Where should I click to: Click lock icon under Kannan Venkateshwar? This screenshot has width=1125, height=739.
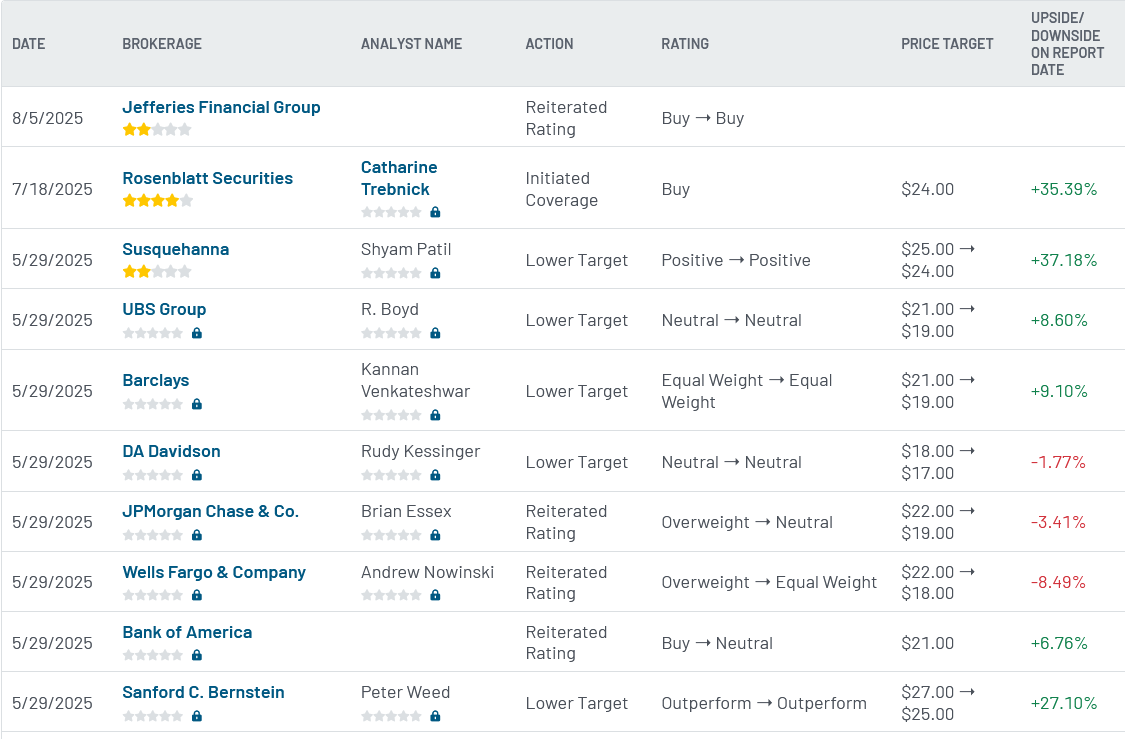(435, 415)
